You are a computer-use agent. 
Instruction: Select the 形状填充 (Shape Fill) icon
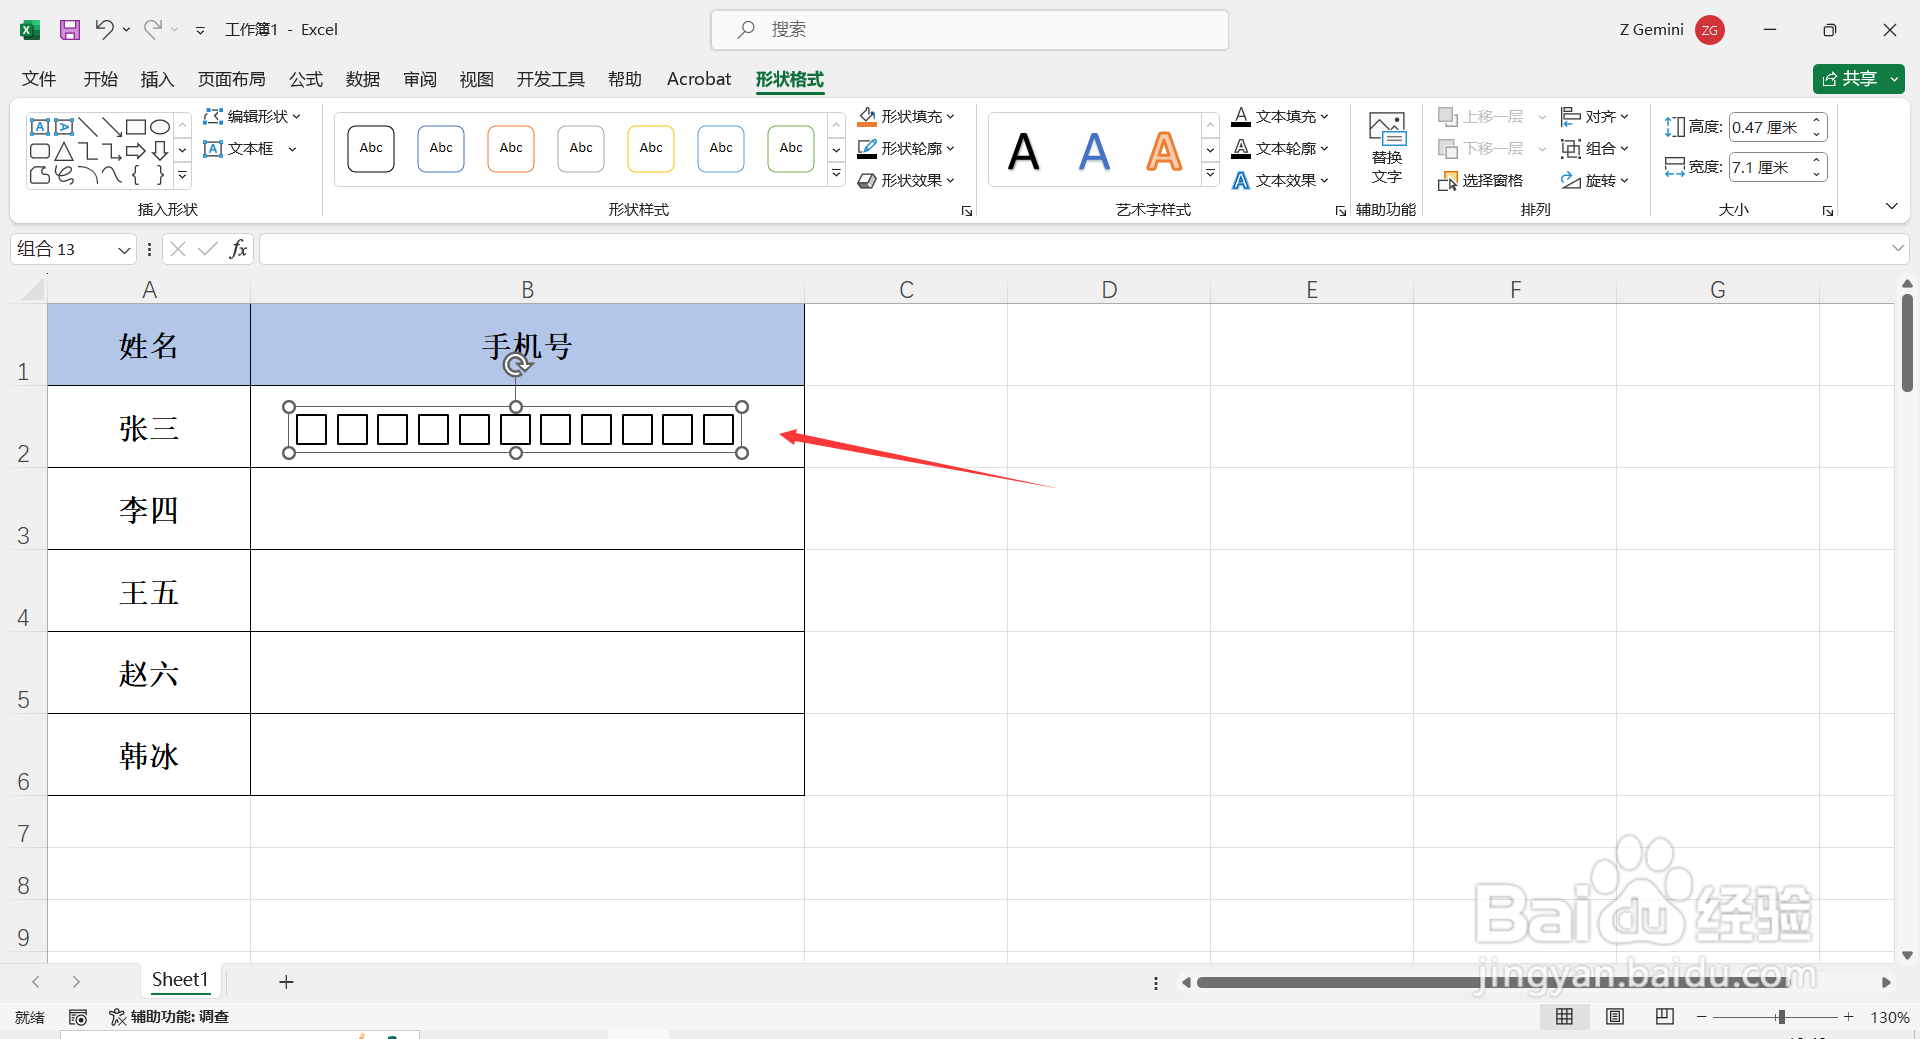[x=868, y=116]
